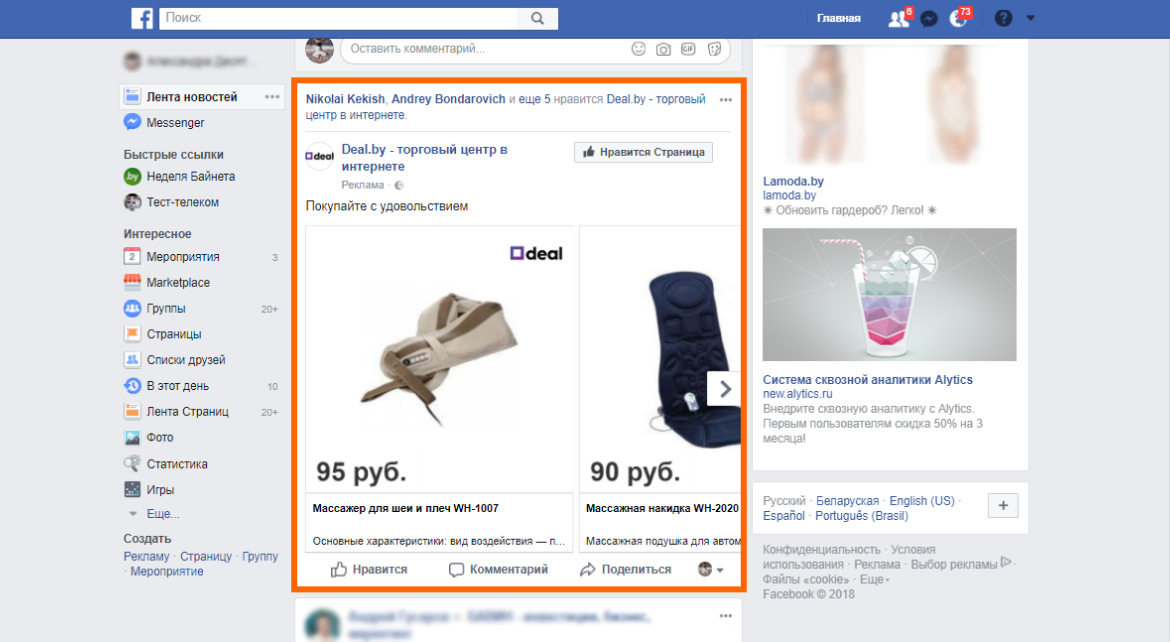Open options menu of the blurred post below
This screenshot has width=1170, height=642.
coord(725,616)
